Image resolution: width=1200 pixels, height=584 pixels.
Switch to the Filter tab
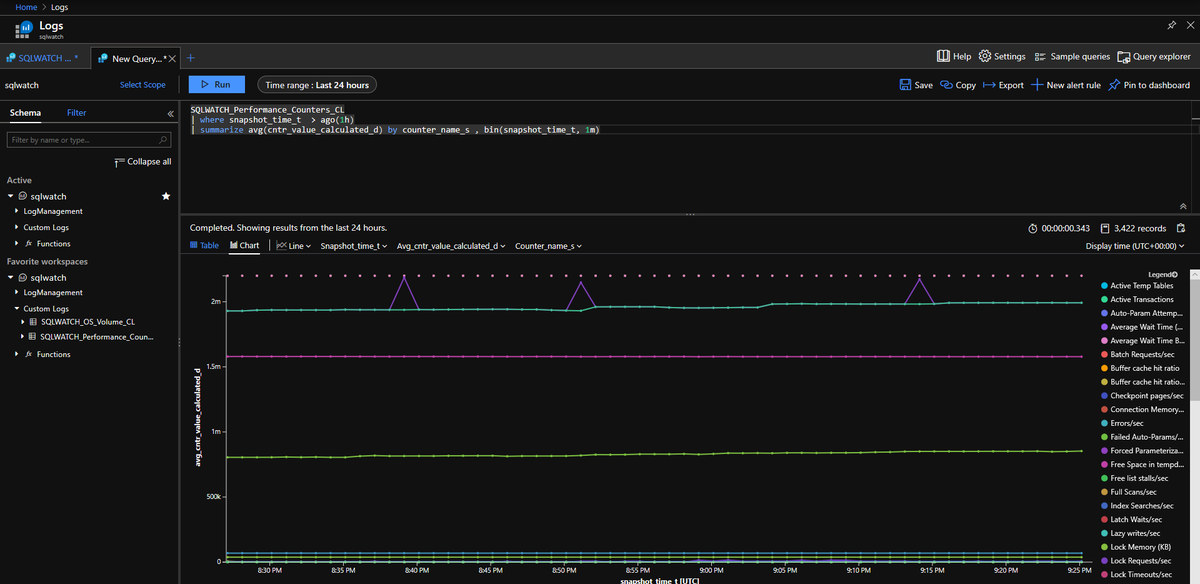tap(77, 113)
